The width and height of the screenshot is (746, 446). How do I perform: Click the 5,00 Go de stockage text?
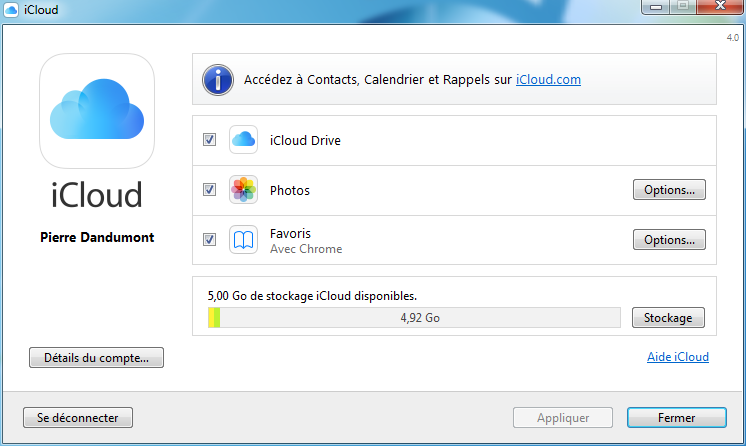coord(312,296)
